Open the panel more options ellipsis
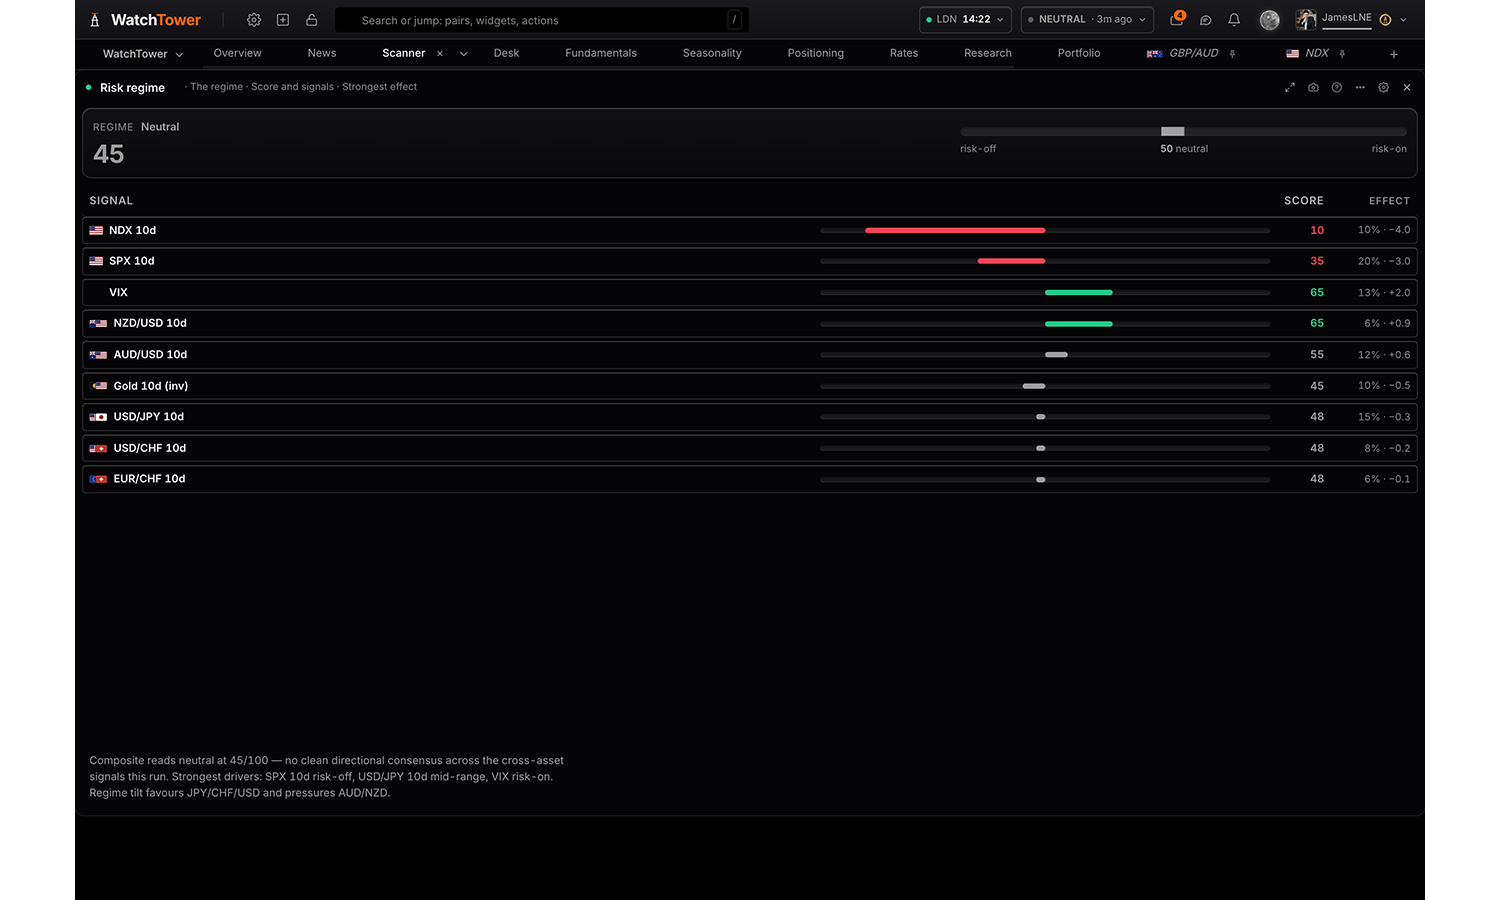 tap(1360, 88)
